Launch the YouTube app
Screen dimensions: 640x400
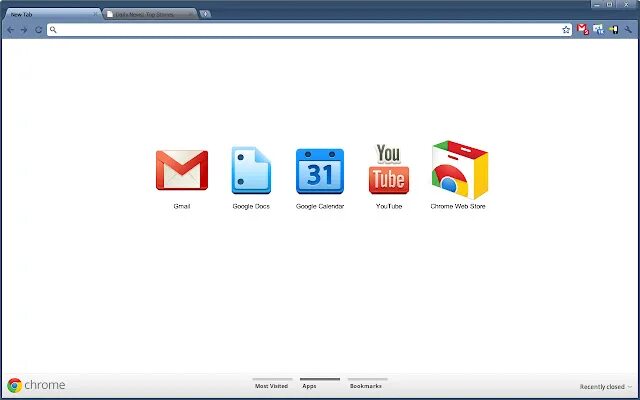pyautogui.click(x=389, y=169)
